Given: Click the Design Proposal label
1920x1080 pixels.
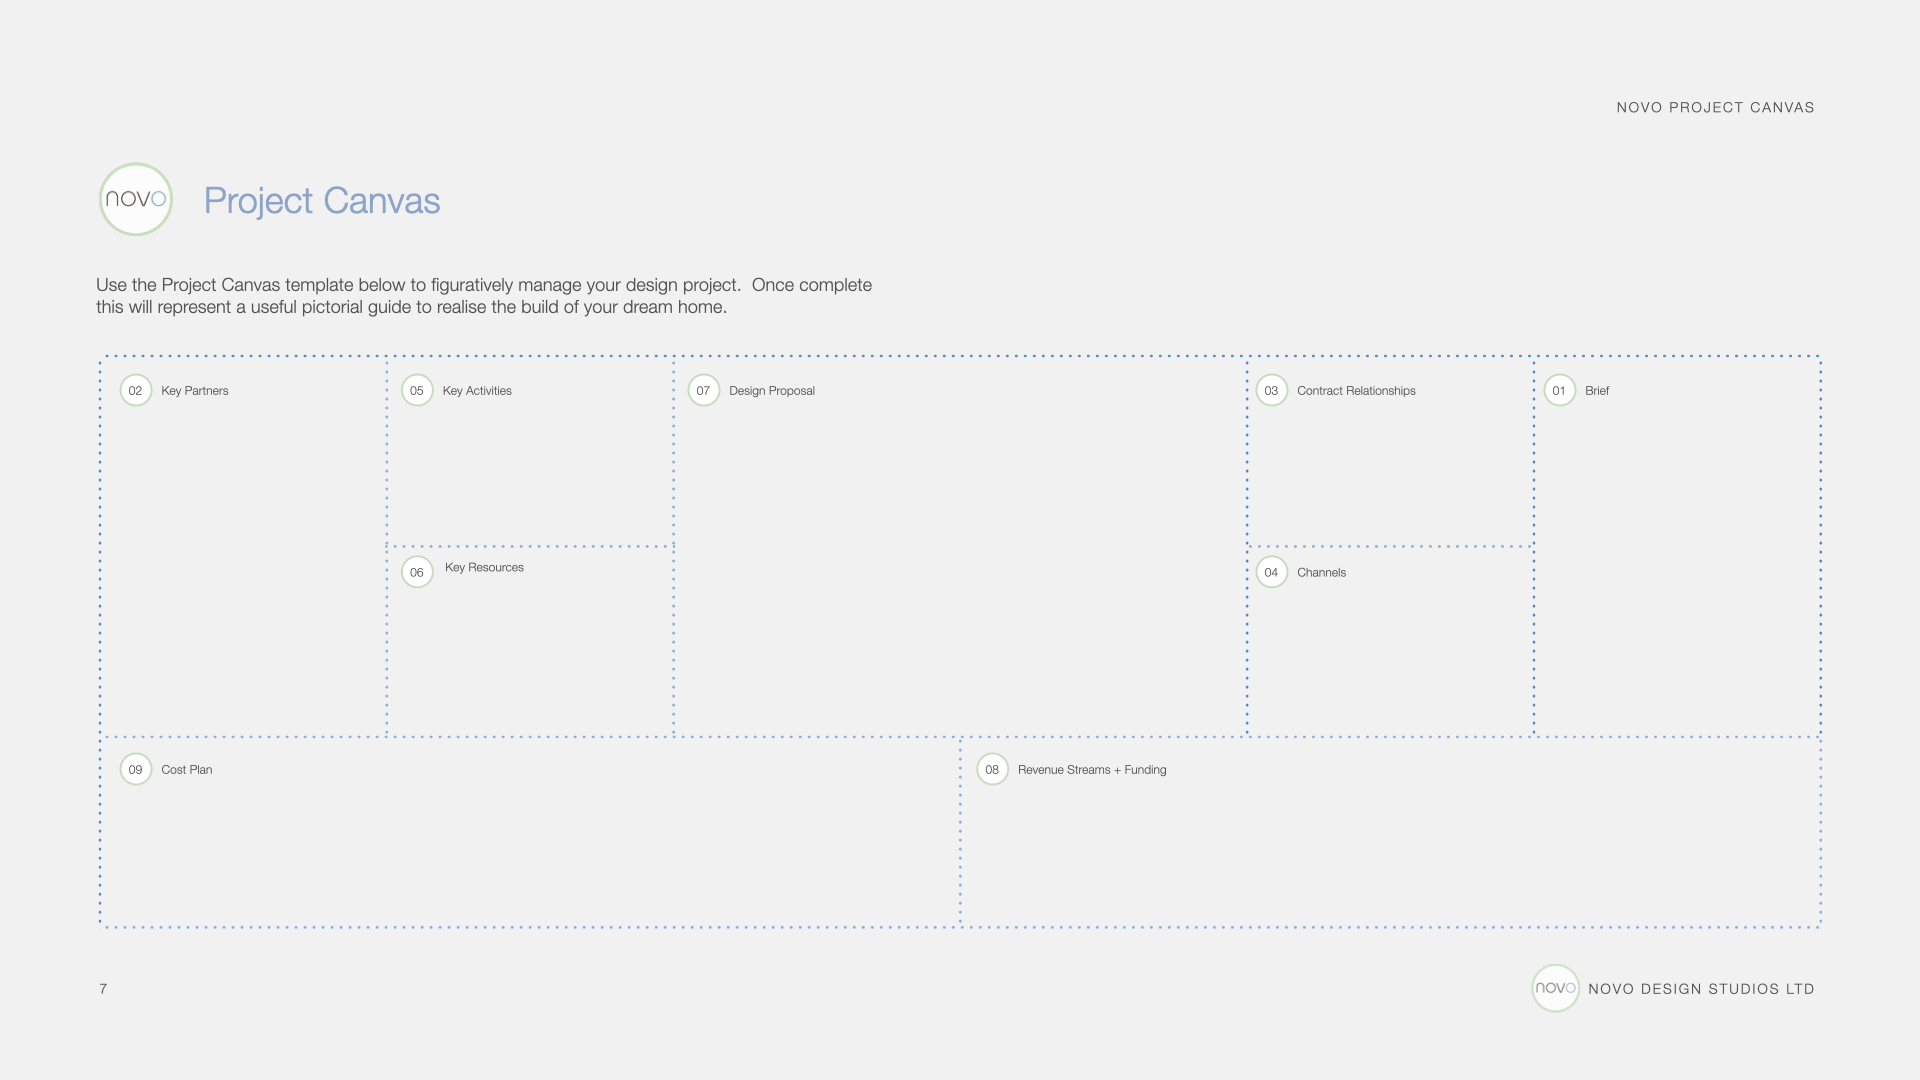Looking at the screenshot, I should coord(771,391).
